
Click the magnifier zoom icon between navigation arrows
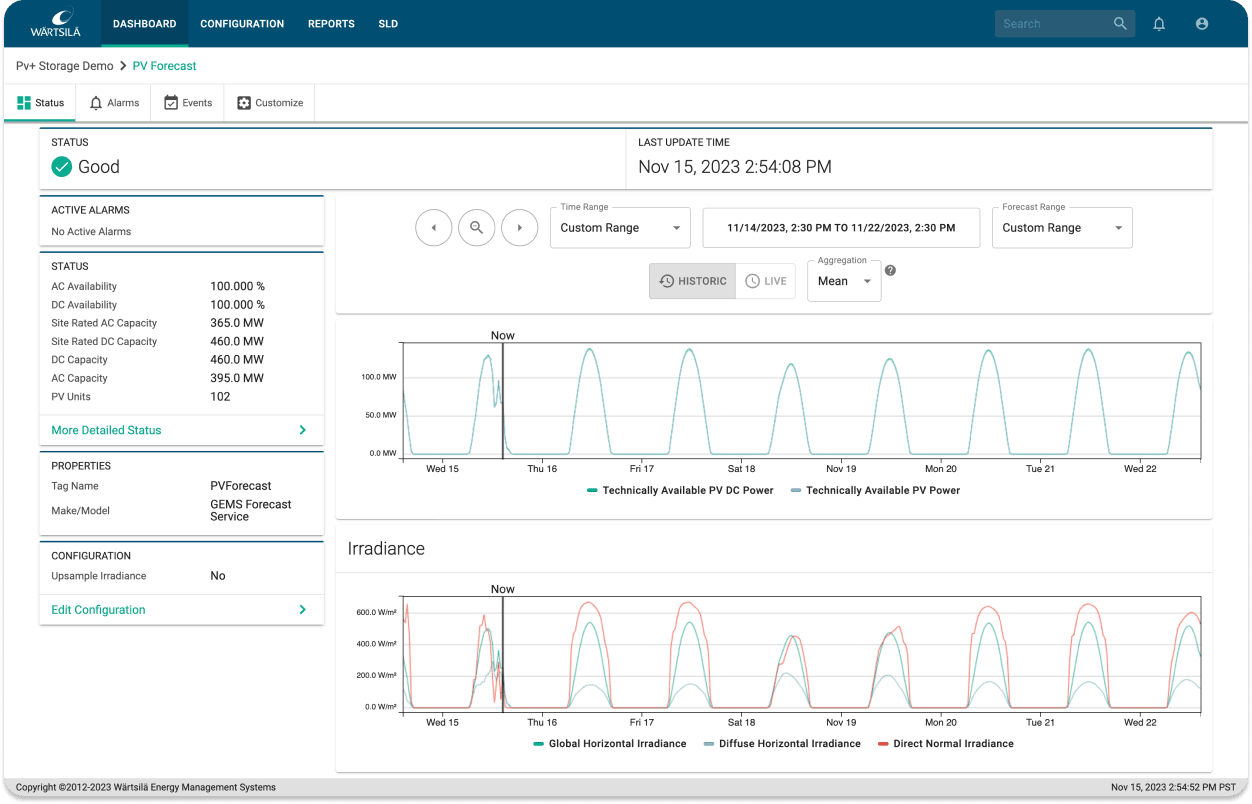pos(476,227)
